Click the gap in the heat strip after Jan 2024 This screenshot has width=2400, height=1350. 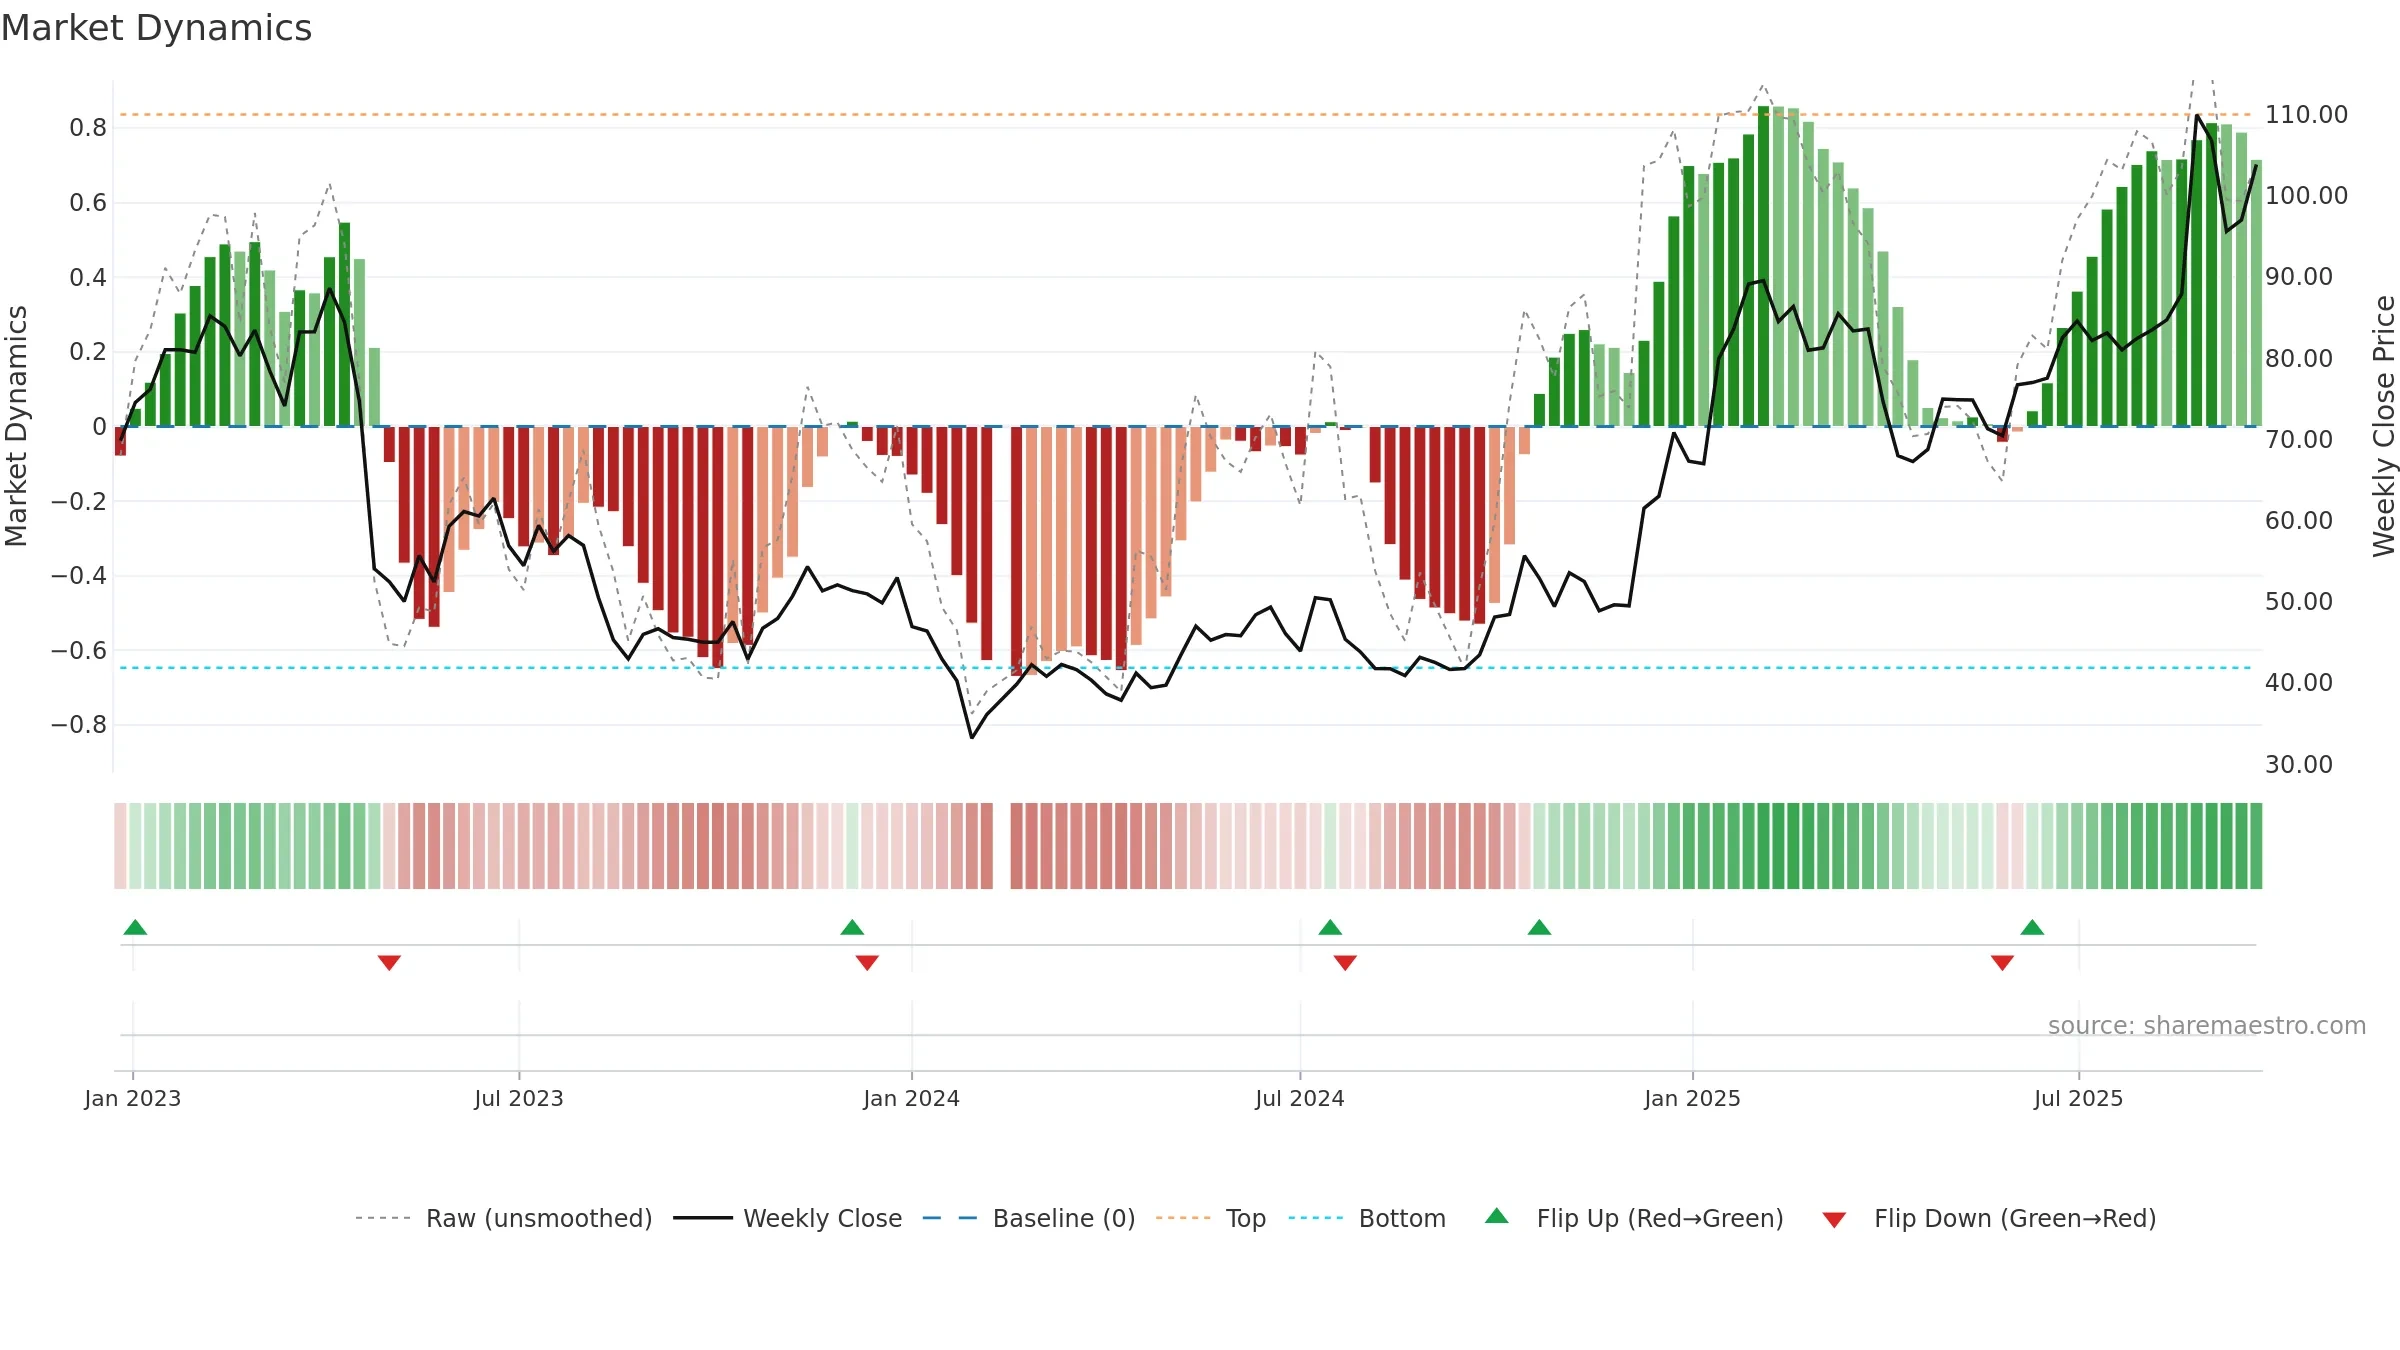[x=1001, y=846]
